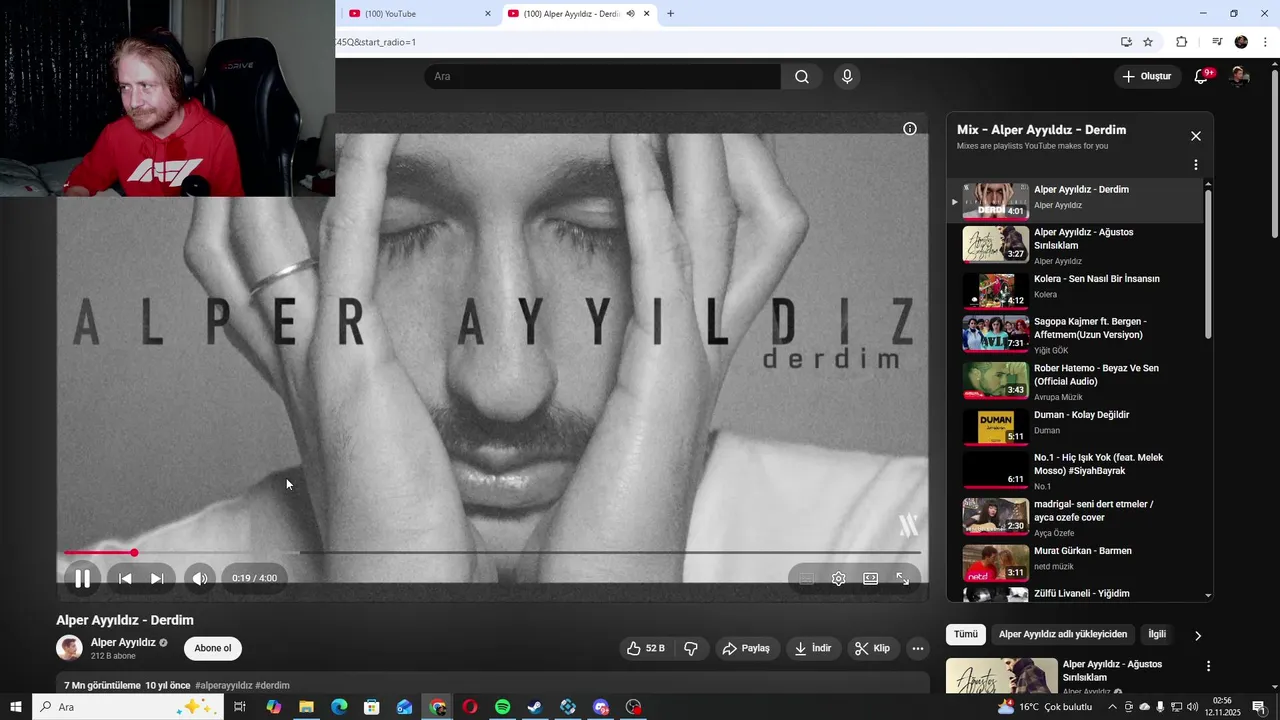
Task: Select 'Alper Ayyıldız adlı yükleyiciden' chip
Action: pyautogui.click(x=1063, y=634)
